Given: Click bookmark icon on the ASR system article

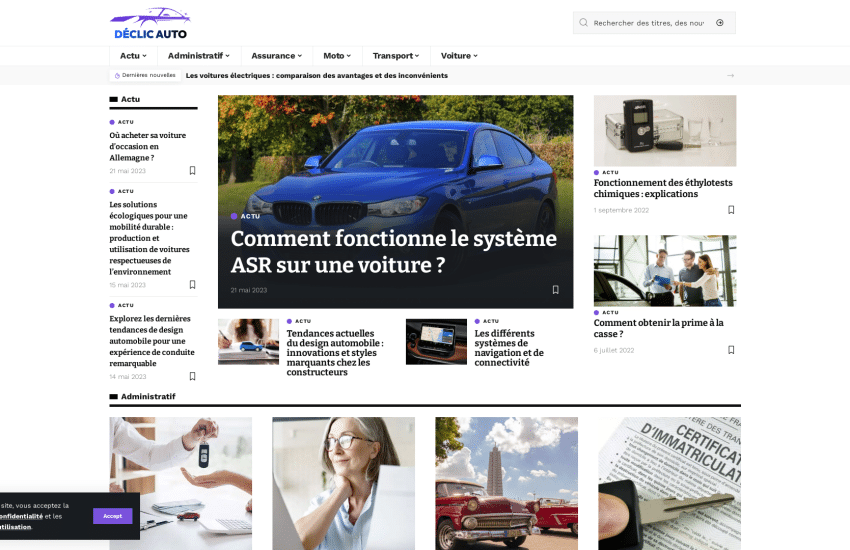Looking at the screenshot, I should pyautogui.click(x=556, y=290).
